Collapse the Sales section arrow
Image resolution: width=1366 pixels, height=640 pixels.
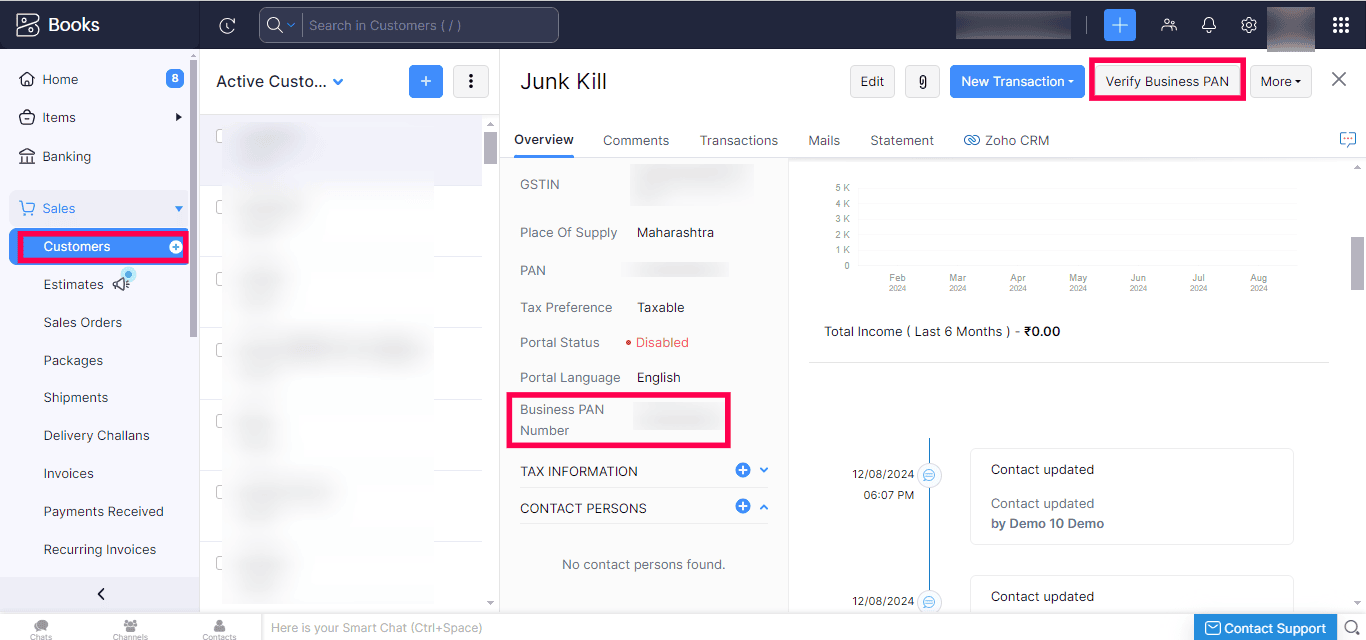pos(179,208)
